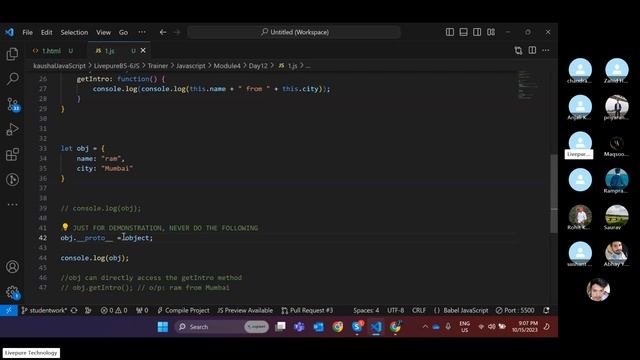The width and height of the screenshot is (640, 360).
Task: Expand Trainer breadcrumb
Action: pos(158,66)
